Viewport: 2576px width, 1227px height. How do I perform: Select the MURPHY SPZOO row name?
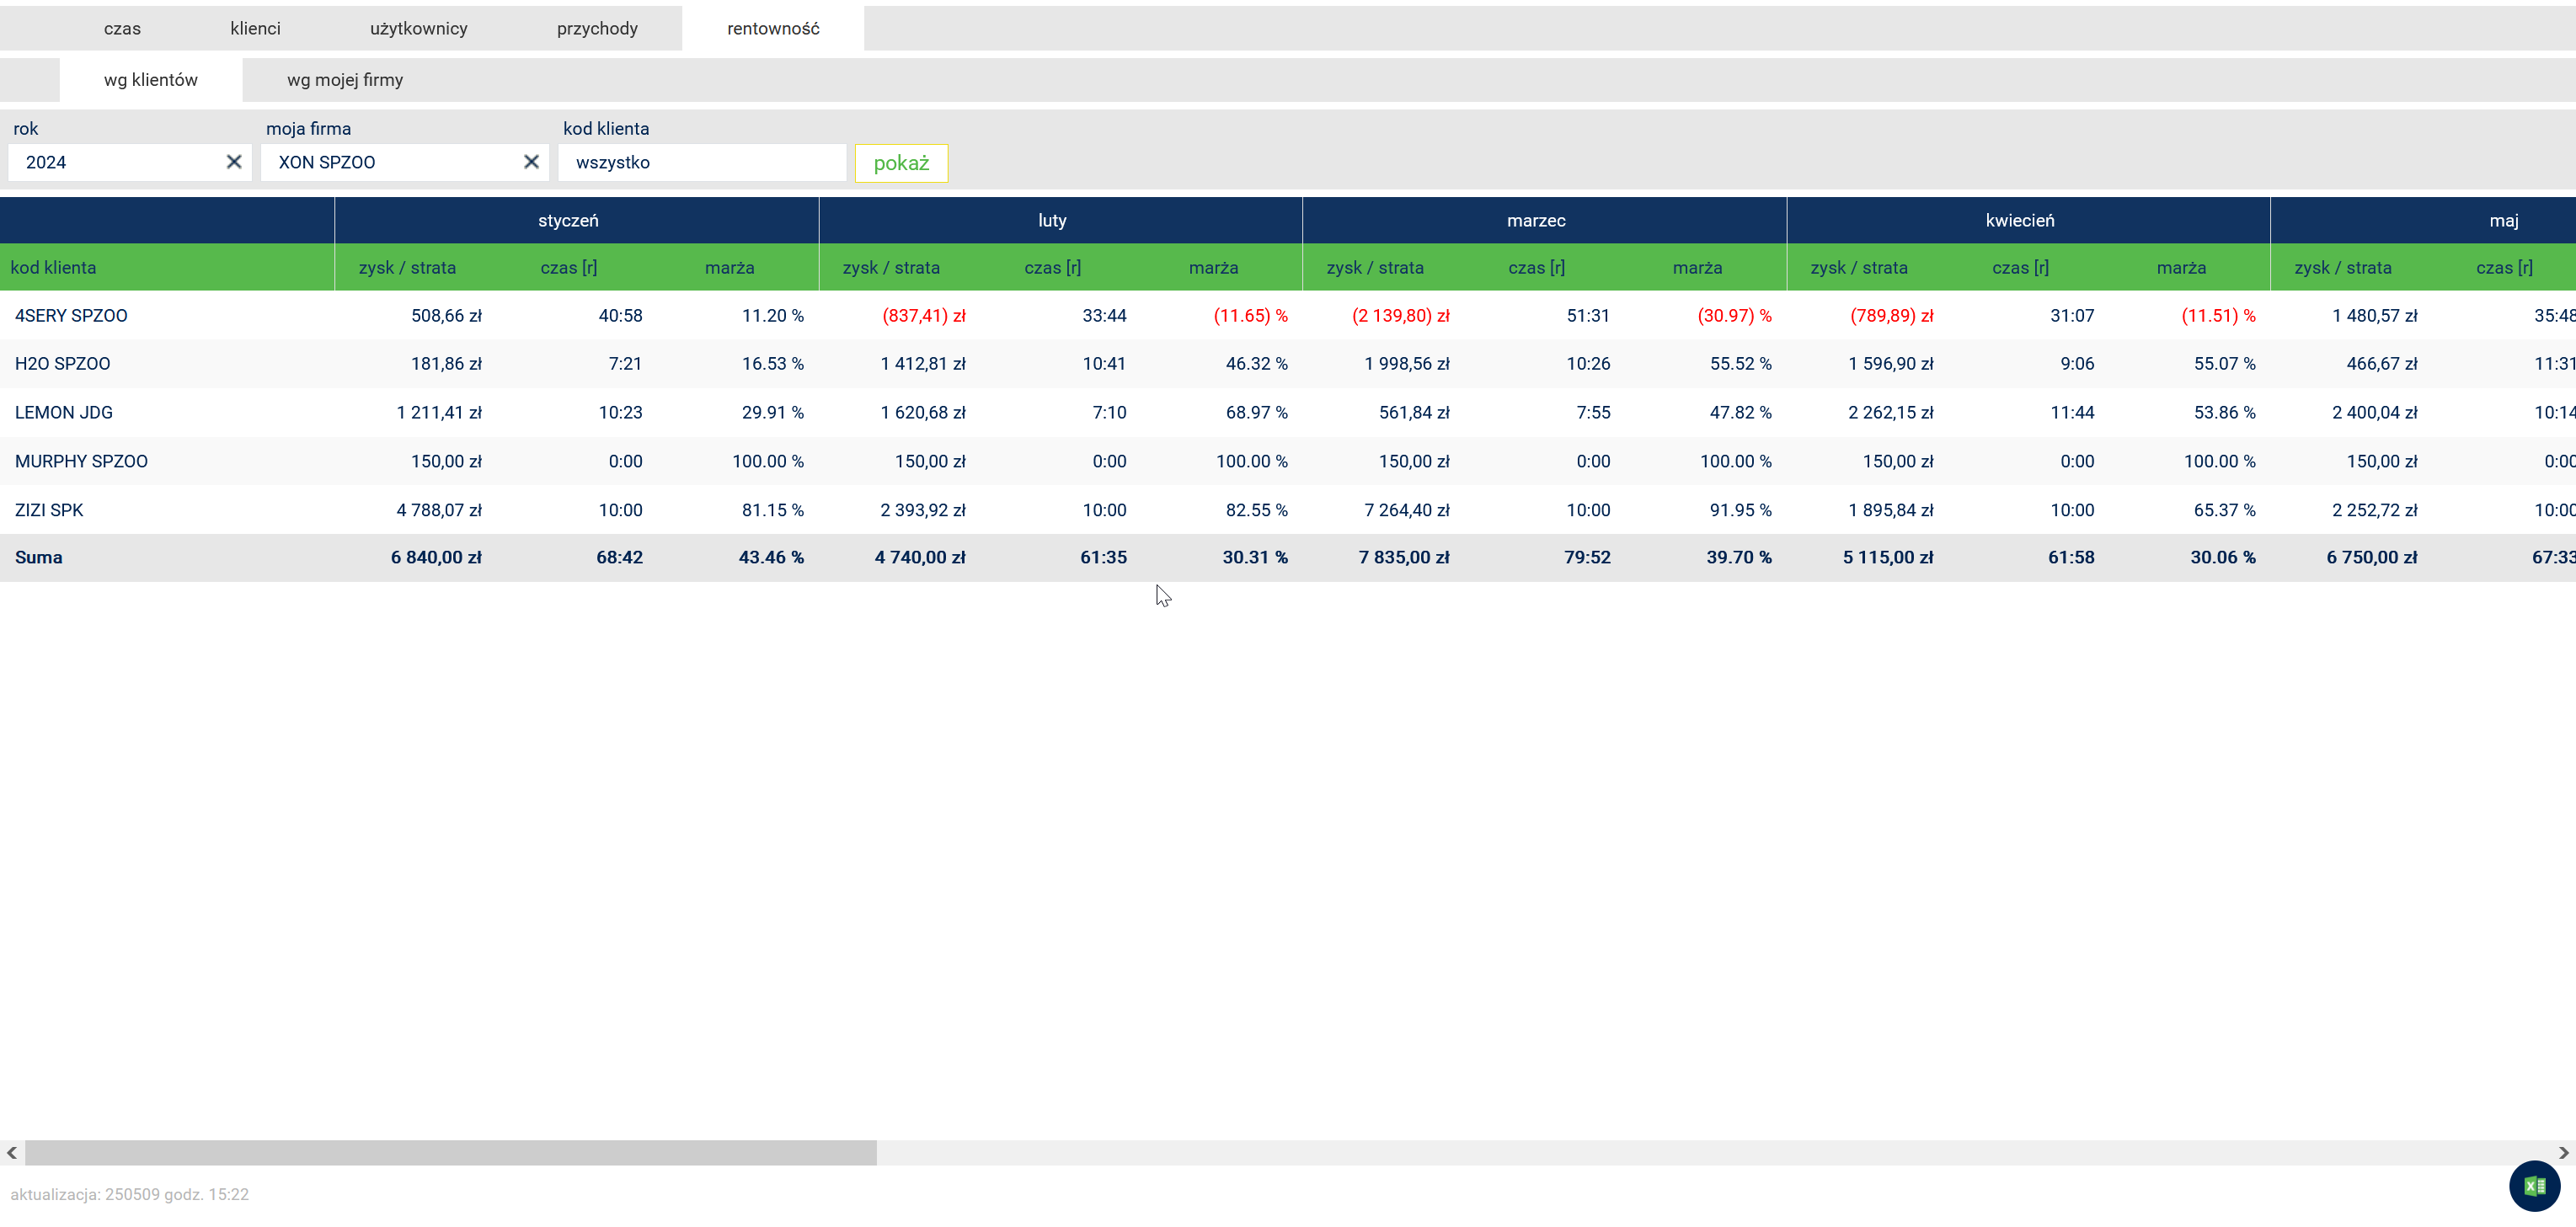(81, 462)
